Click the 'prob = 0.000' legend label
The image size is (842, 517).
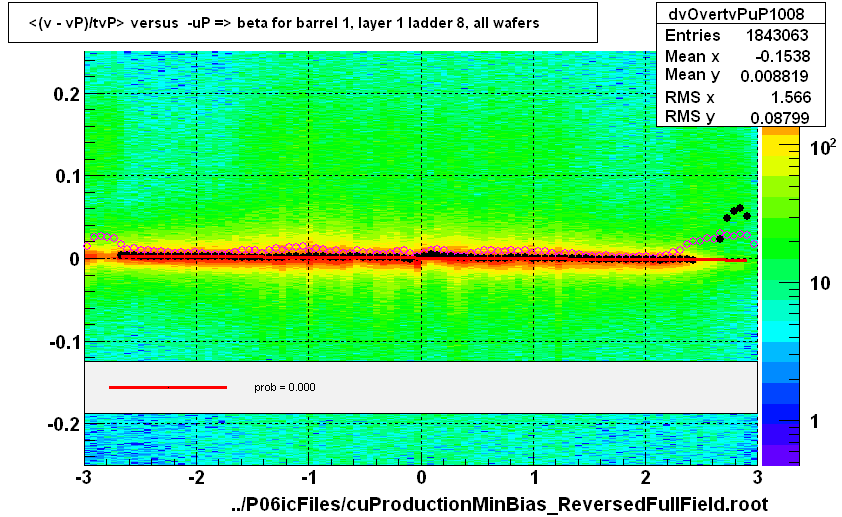pos(285,388)
